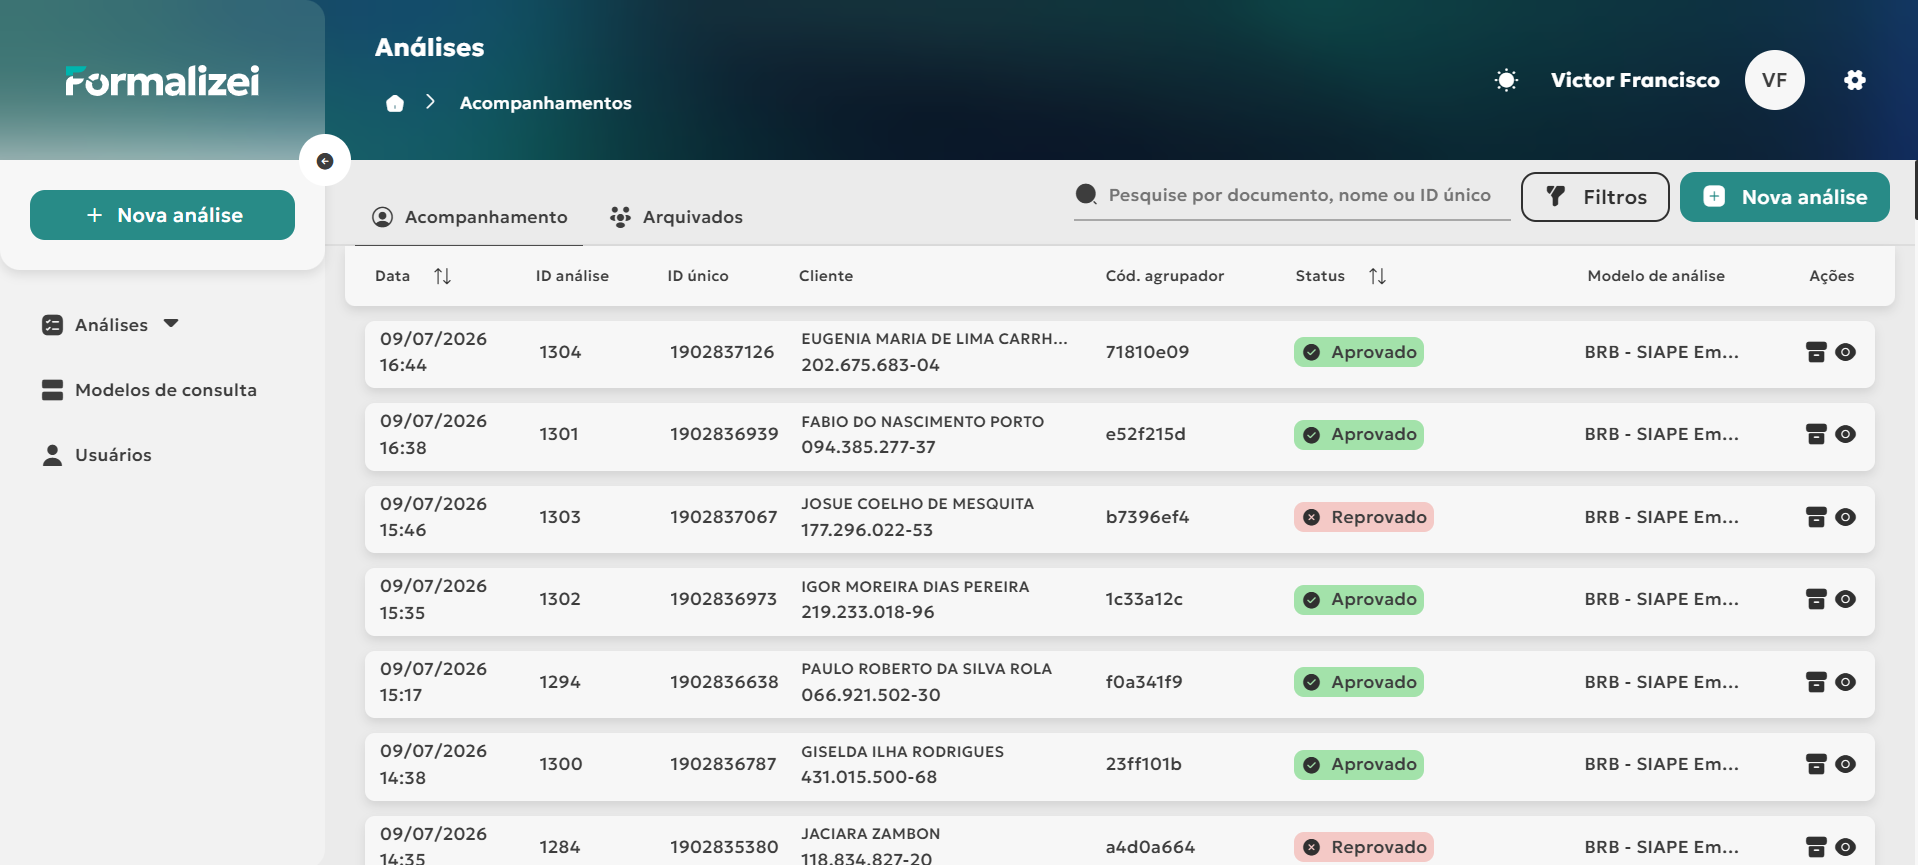Click the sidebar Nova análise button
Viewport: 1918px width, 865px height.
coord(162,215)
